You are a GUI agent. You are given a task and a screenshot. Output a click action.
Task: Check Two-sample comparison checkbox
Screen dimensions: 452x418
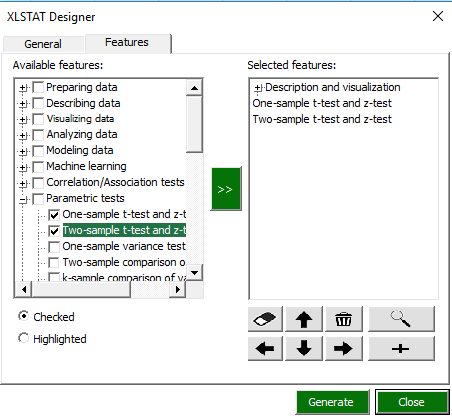pos(54,263)
